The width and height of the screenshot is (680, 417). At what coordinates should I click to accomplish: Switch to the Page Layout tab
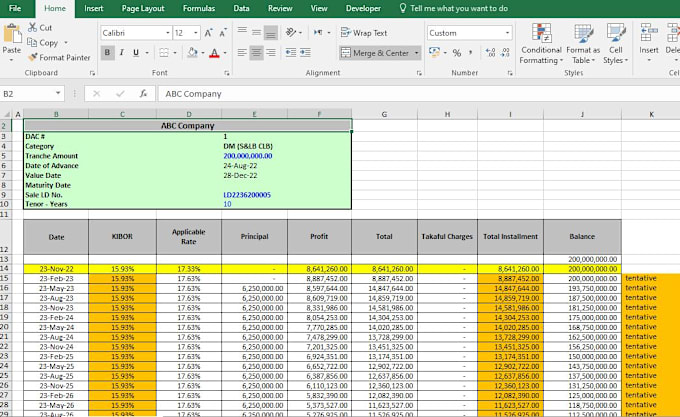[143, 8]
